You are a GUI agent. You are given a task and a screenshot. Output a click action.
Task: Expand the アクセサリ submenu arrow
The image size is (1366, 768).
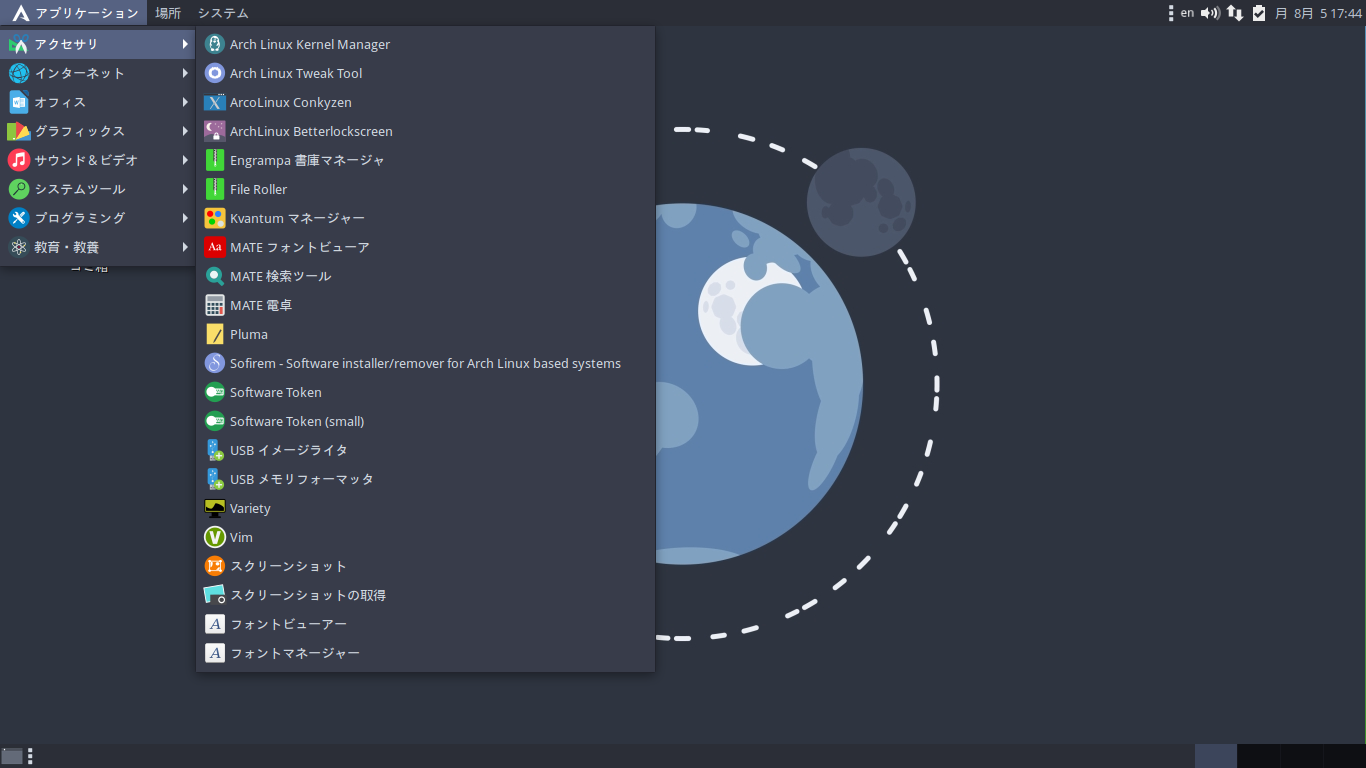(x=185, y=44)
